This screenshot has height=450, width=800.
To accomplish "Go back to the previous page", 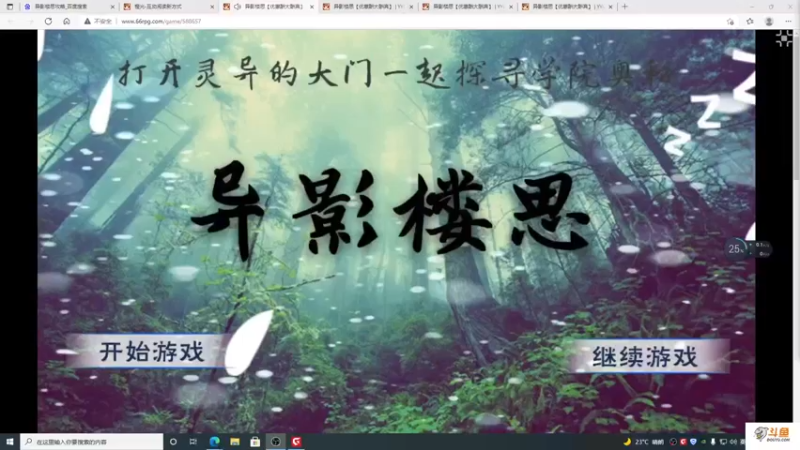I will click(x=11, y=21).
